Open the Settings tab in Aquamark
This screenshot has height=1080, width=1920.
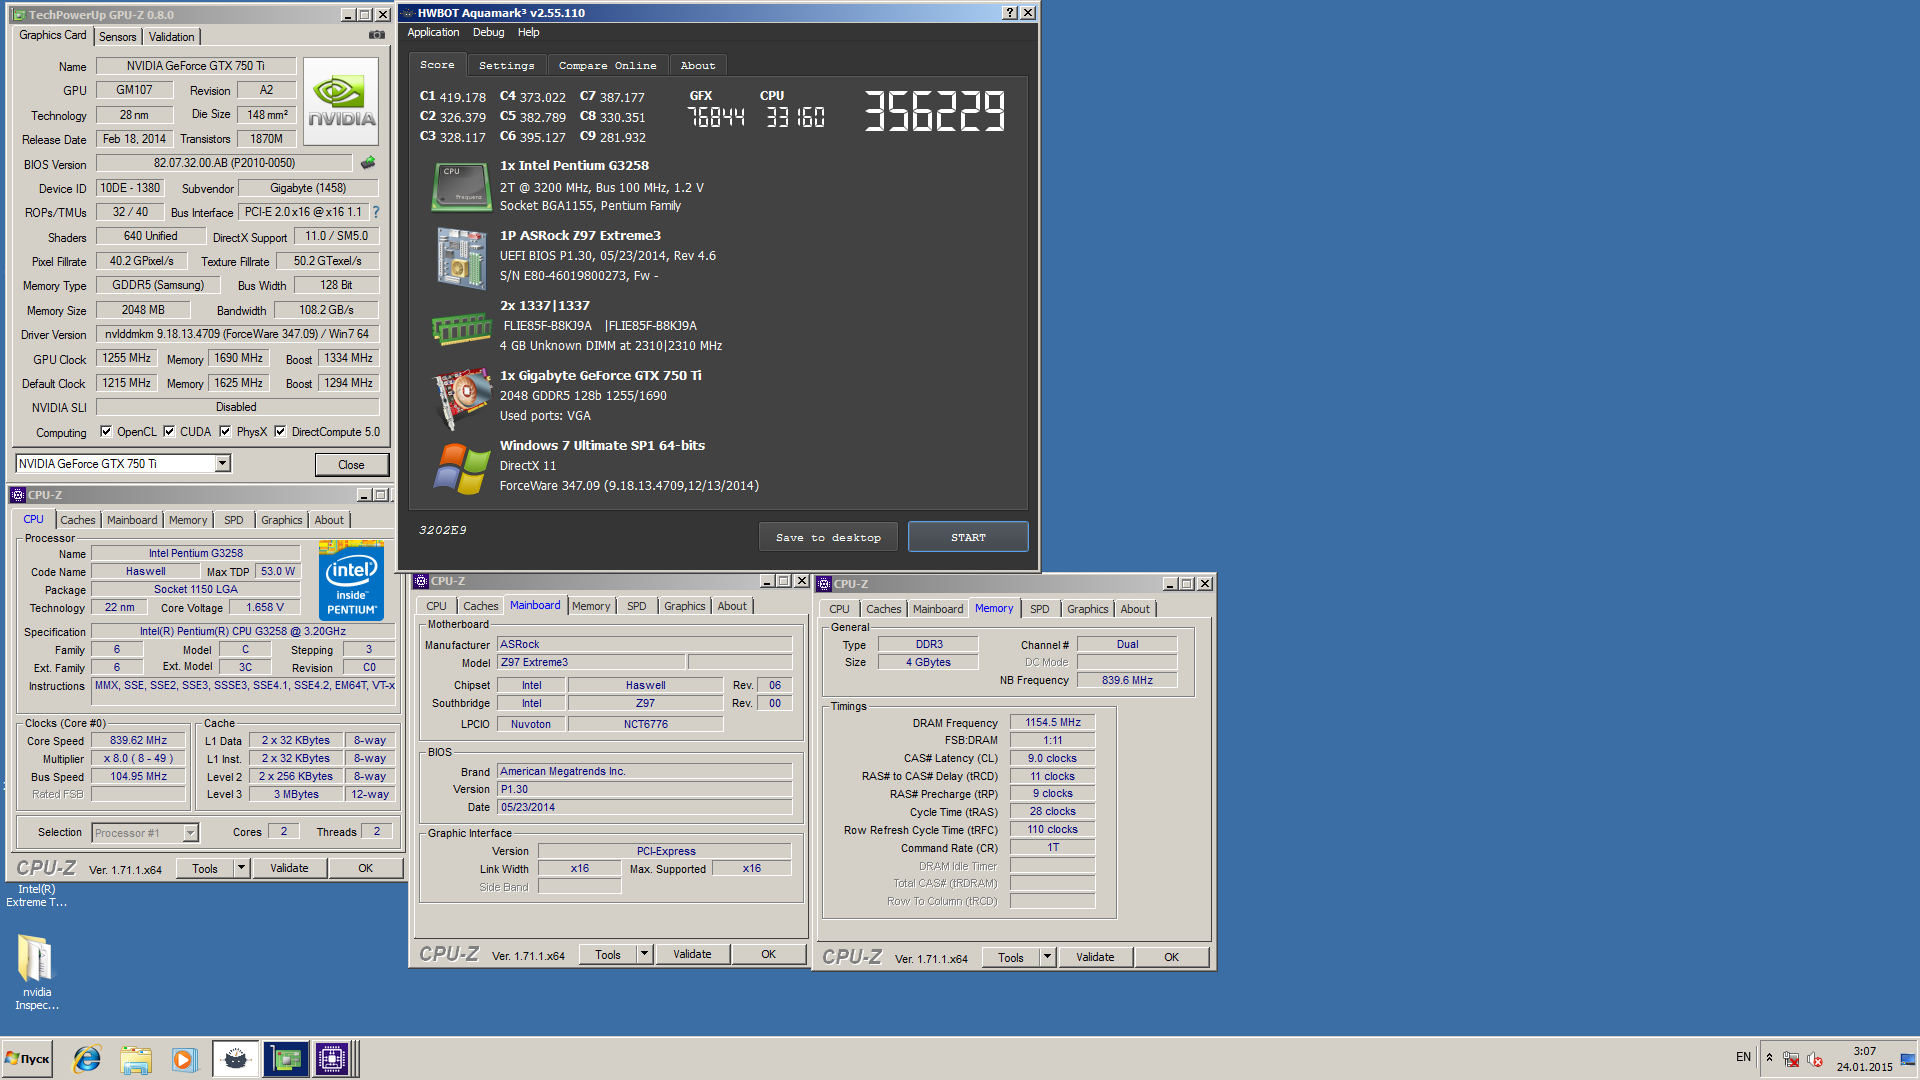pyautogui.click(x=506, y=65)
